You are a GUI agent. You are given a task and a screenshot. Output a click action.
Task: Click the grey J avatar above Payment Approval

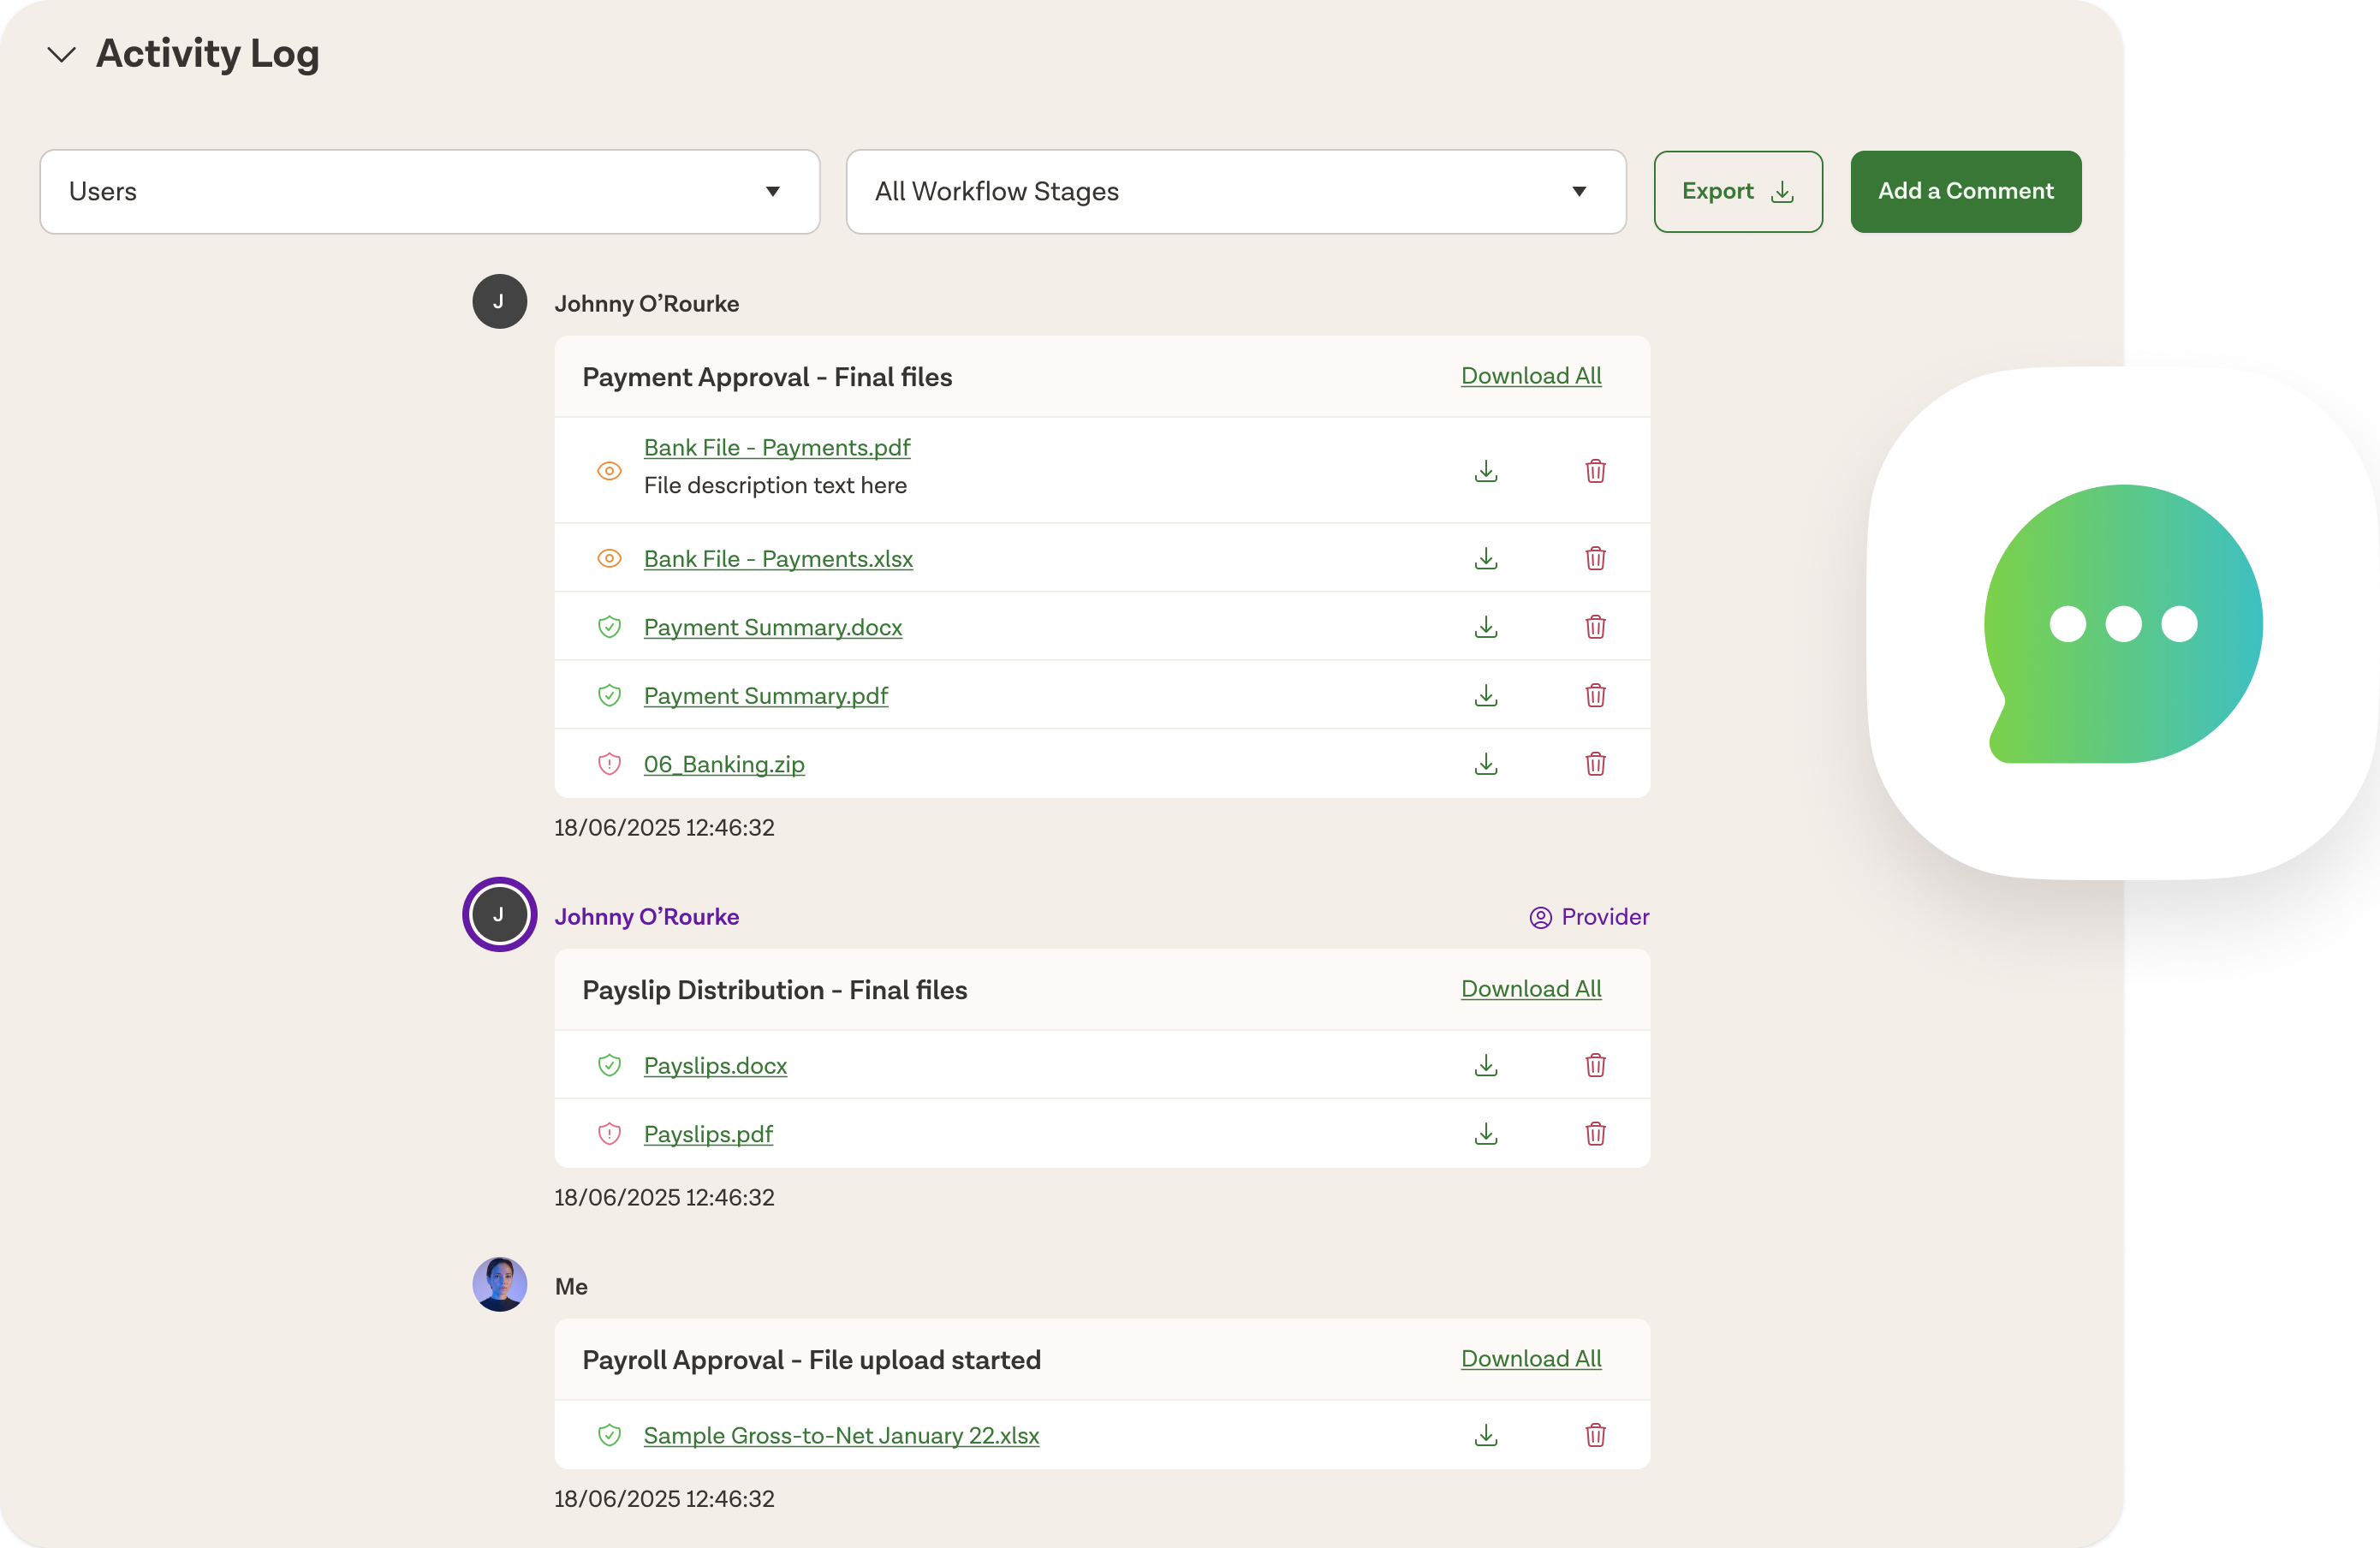(x=500, y=302)
